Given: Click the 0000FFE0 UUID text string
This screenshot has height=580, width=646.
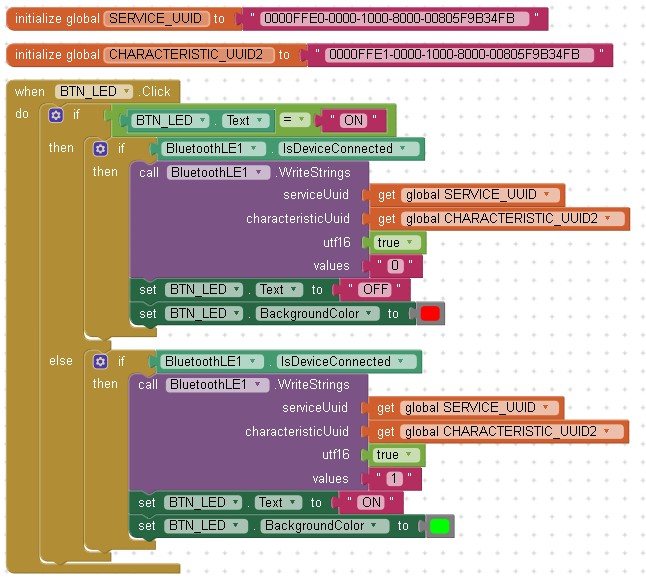Looking at the screenshot, I should (395, 19).
